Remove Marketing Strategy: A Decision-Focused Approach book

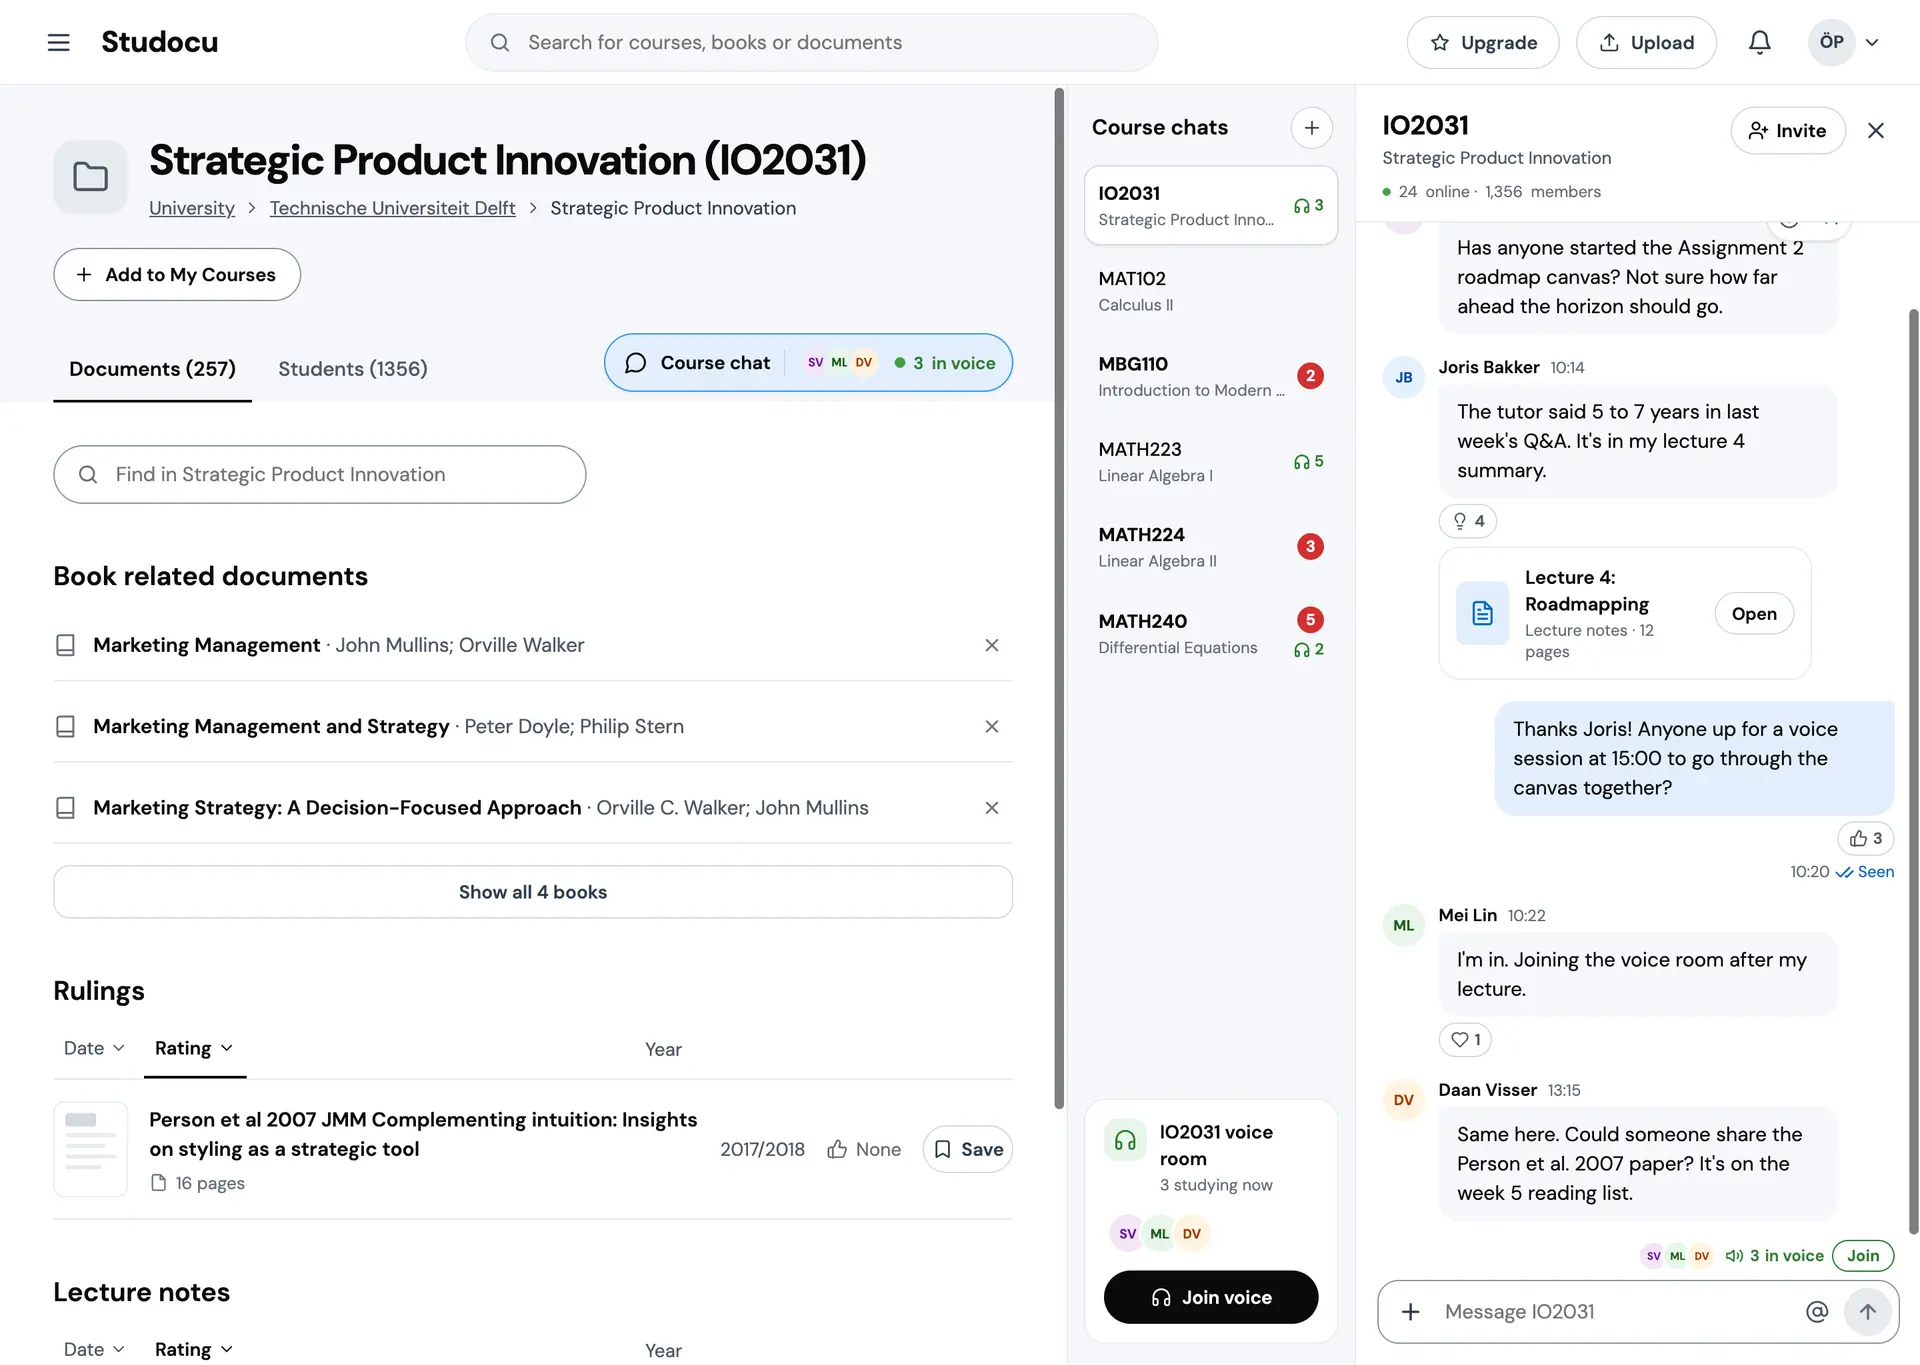tap(991, 807)
